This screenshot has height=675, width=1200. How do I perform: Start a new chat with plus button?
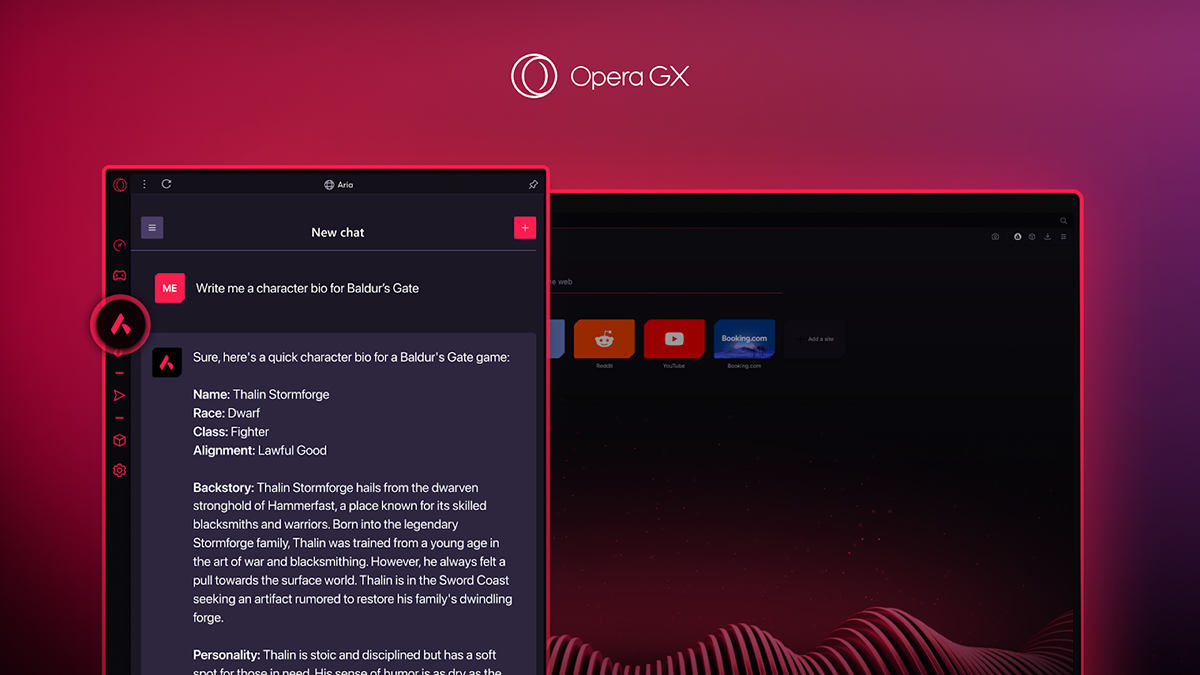tap(524, 227)
